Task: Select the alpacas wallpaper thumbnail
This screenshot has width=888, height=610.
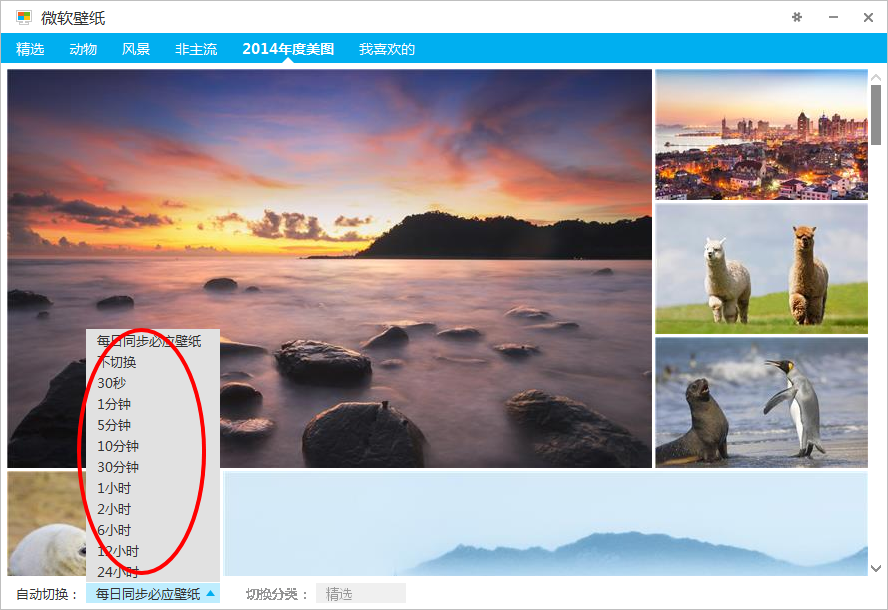Action: point(761,269)
